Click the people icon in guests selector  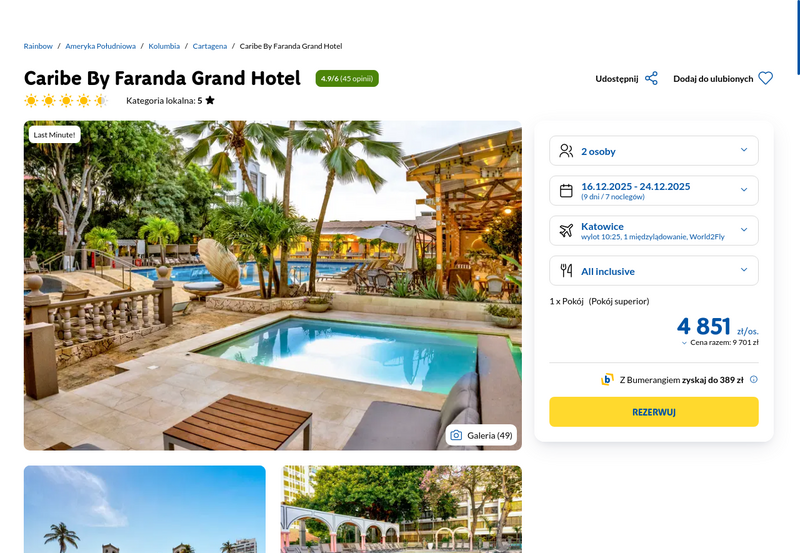coord(566,150)
